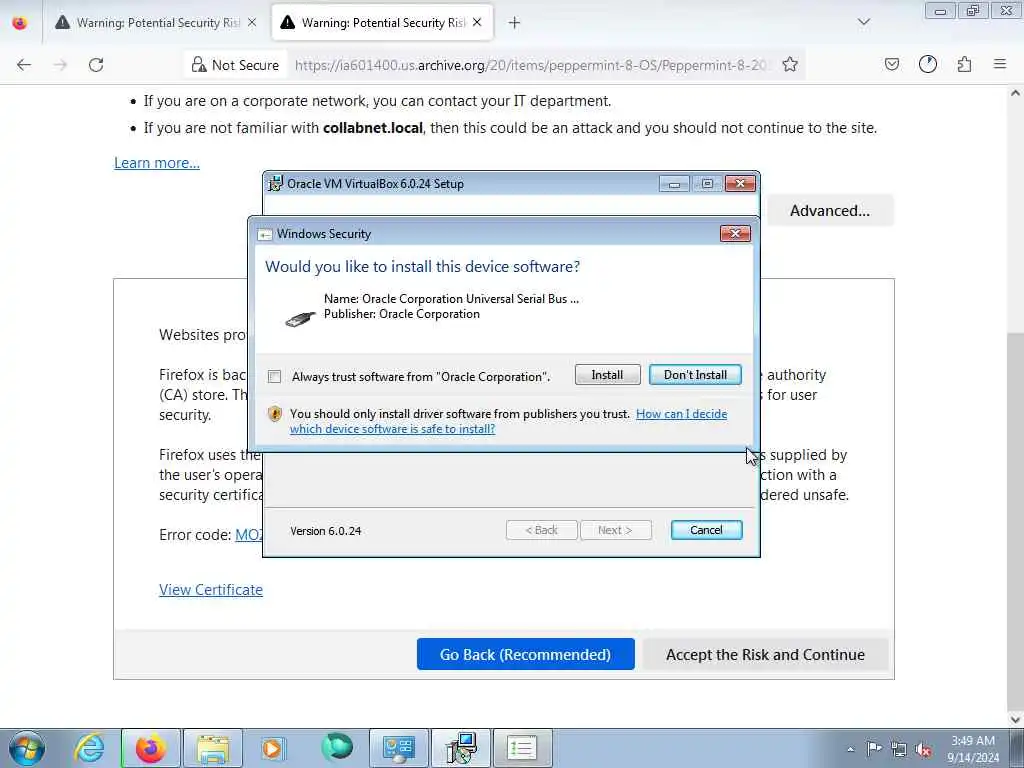Click the archive.org URL address bar
1024x768 pixels.
coord(530,65)
